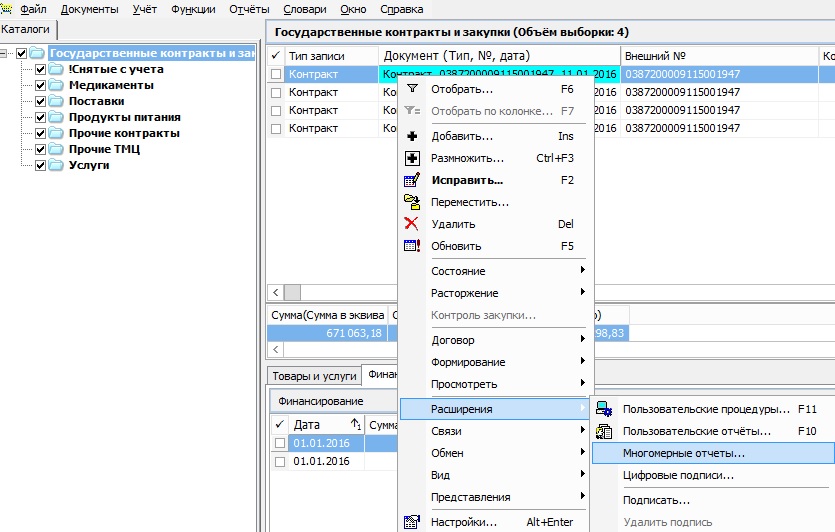
Task: Open the Формирование submenu
Action: pyautogui.click(x=496, y=362)
